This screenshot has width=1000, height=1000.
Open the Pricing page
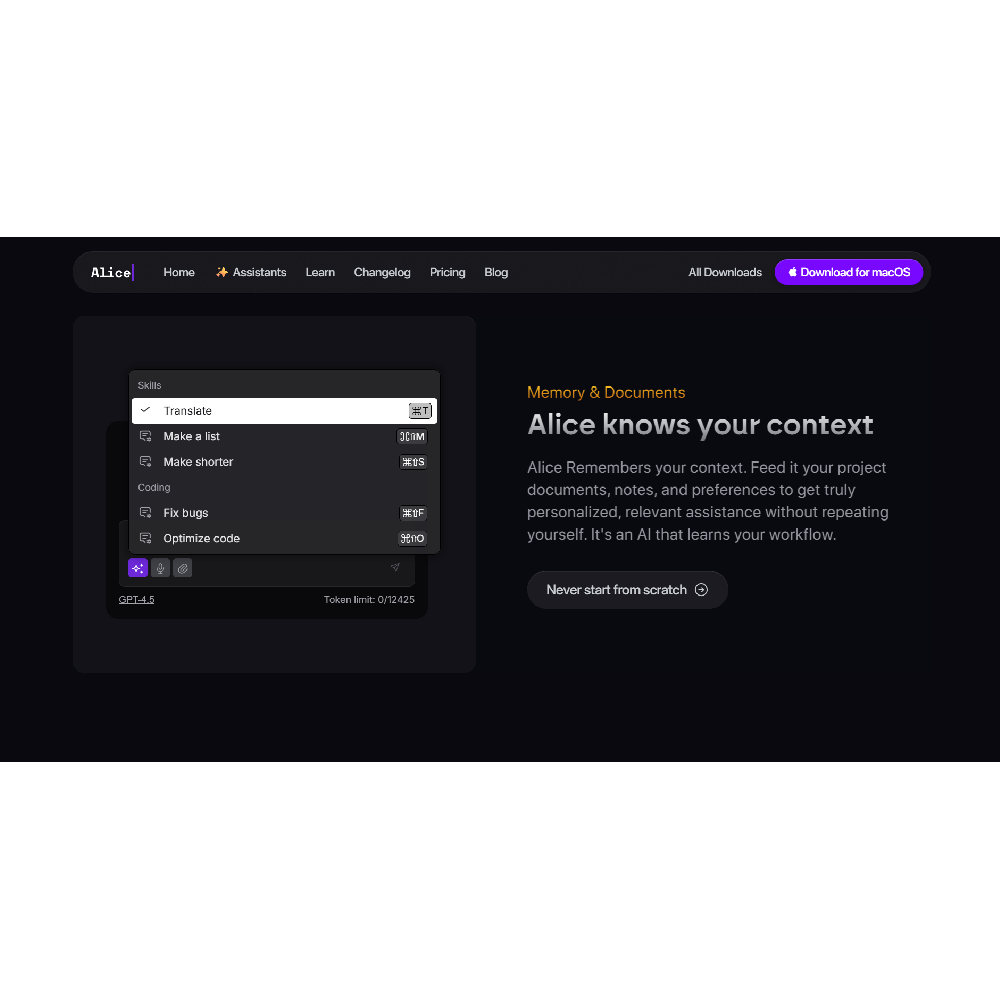click(x=448, y=272)
